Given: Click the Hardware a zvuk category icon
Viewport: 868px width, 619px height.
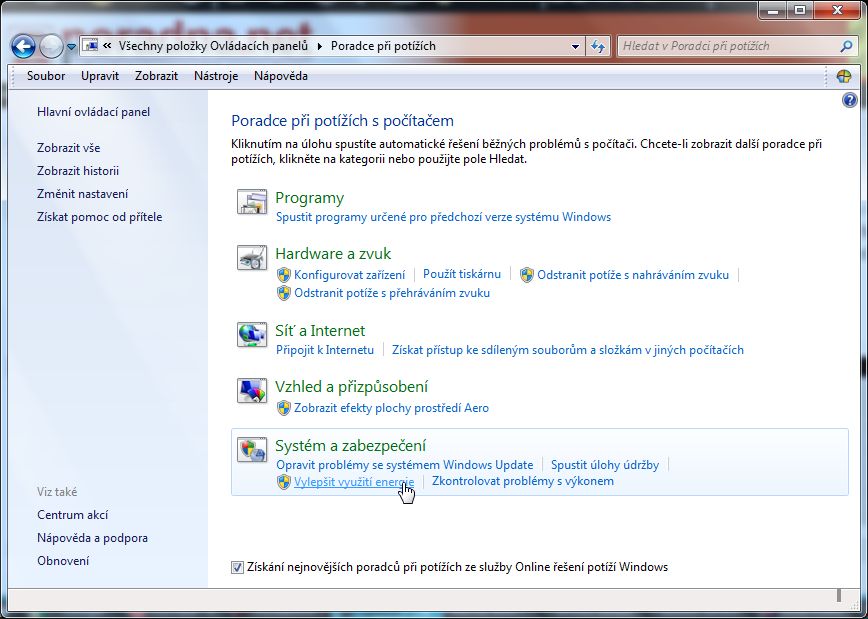Looking at the screenshot, I should click(x=252, y=257).
